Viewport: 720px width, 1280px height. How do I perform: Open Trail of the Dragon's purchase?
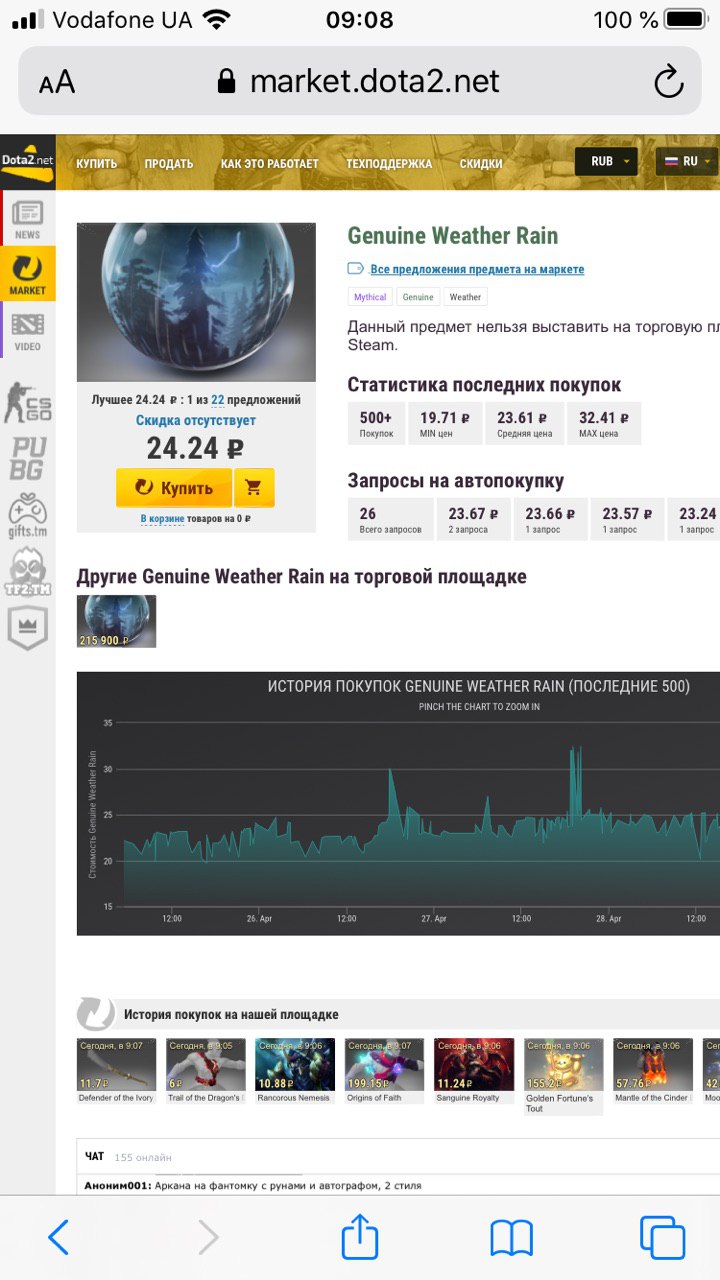pos(205,1071)
